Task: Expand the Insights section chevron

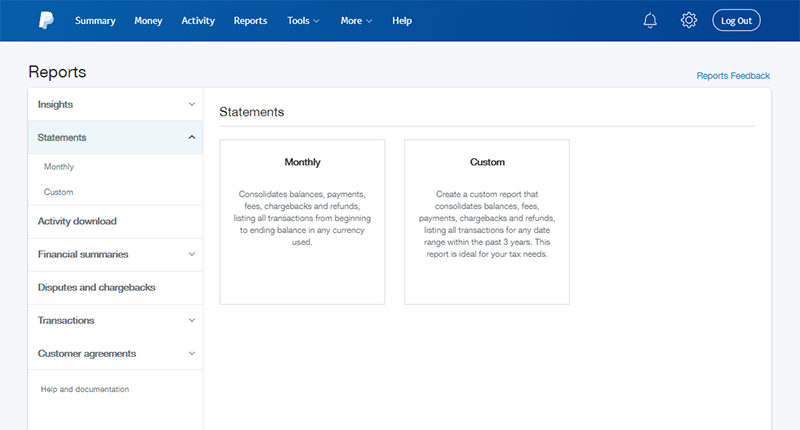Action: (191, 104)
